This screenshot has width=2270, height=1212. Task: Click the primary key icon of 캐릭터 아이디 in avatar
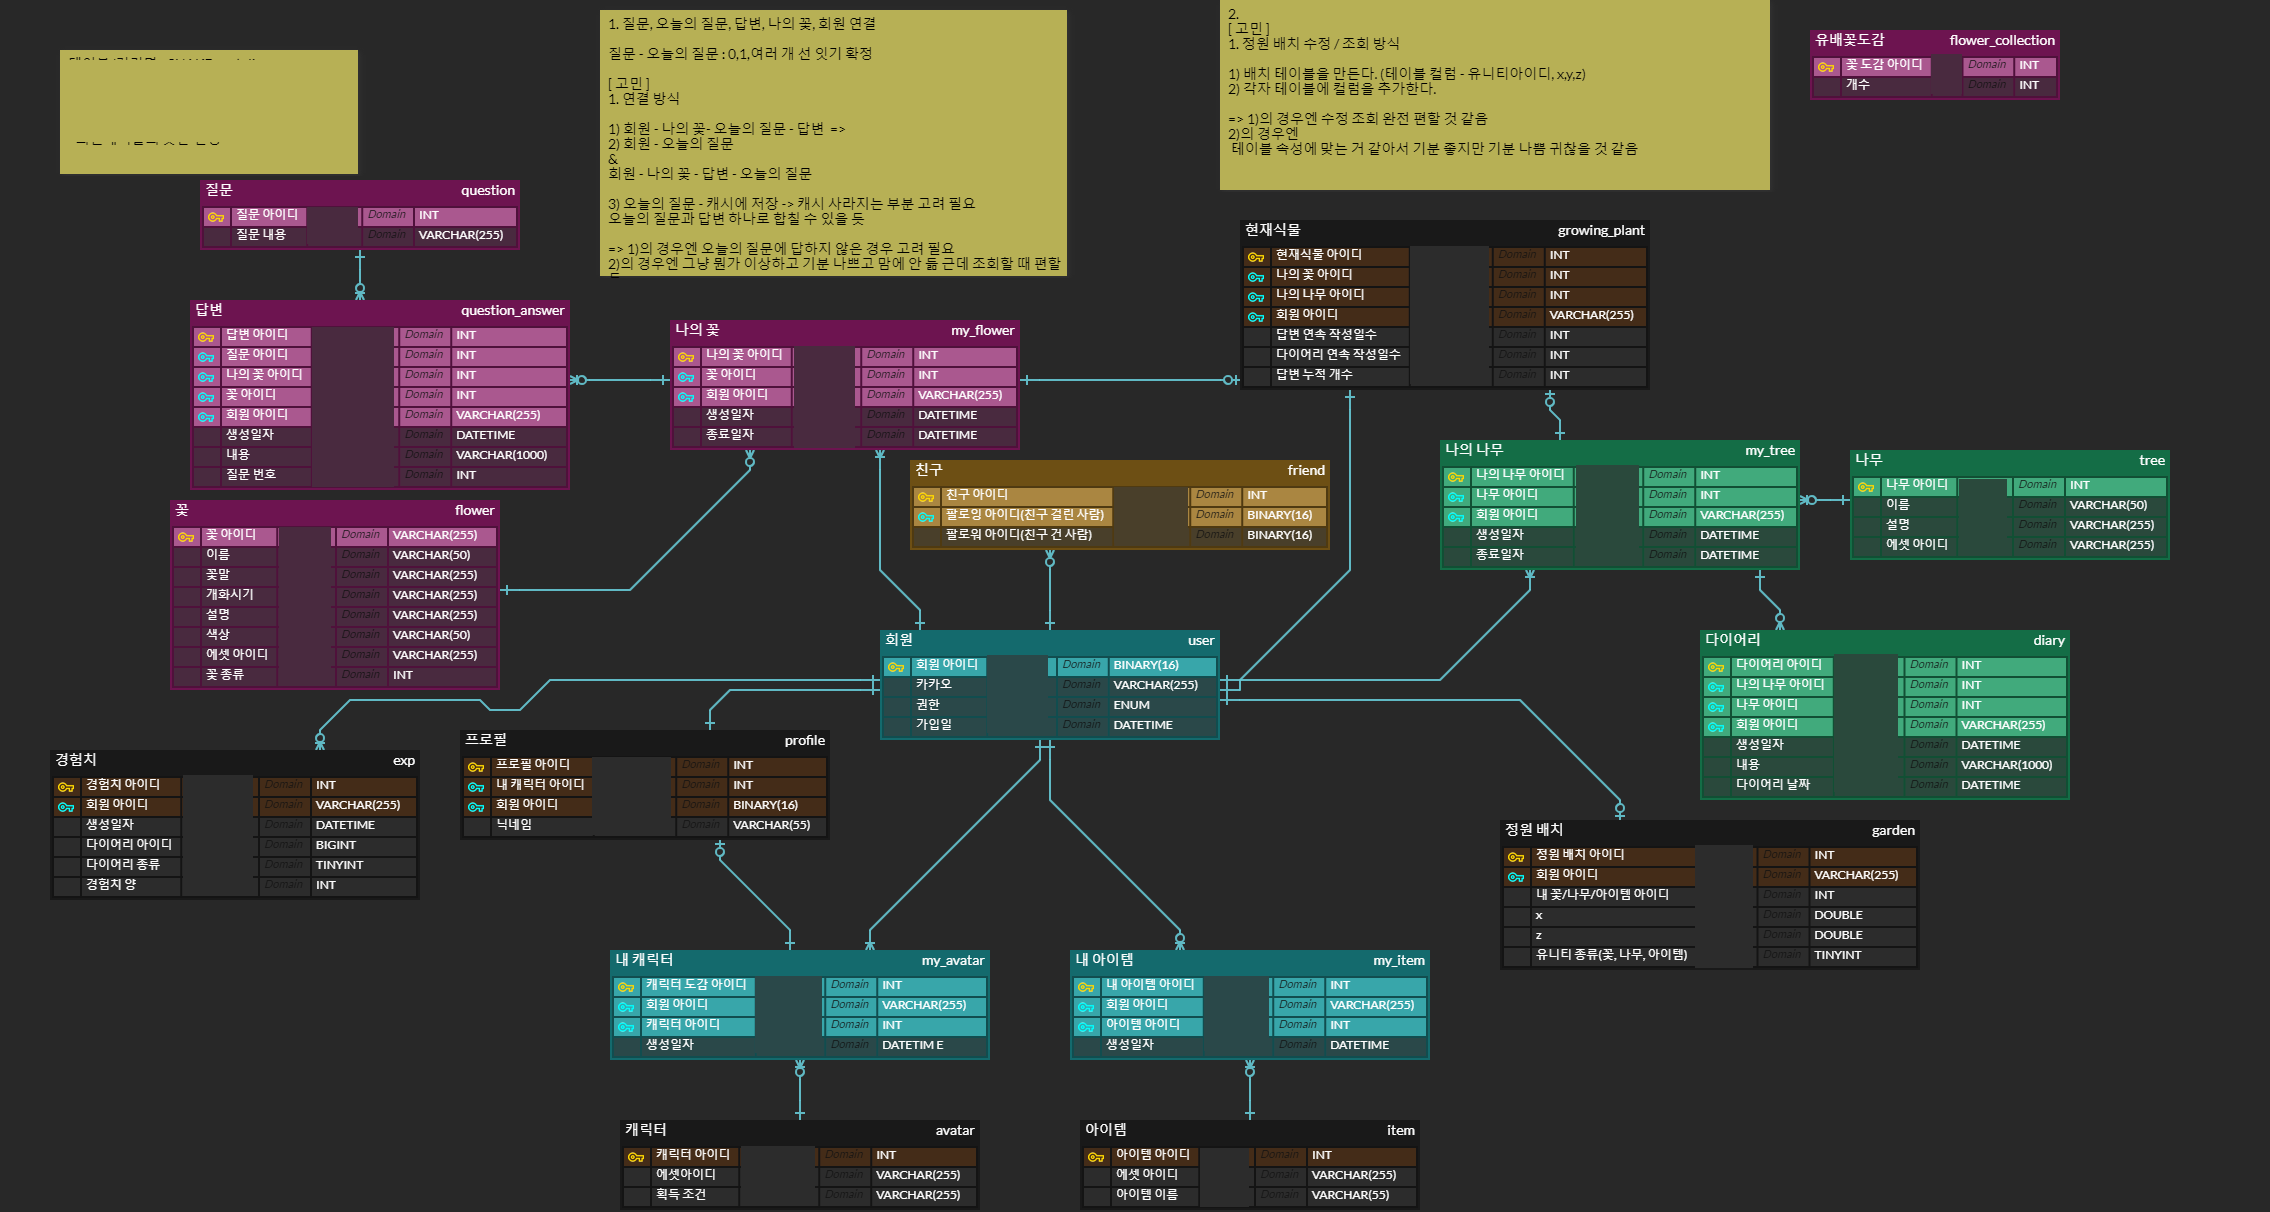tap(636, 1156)
